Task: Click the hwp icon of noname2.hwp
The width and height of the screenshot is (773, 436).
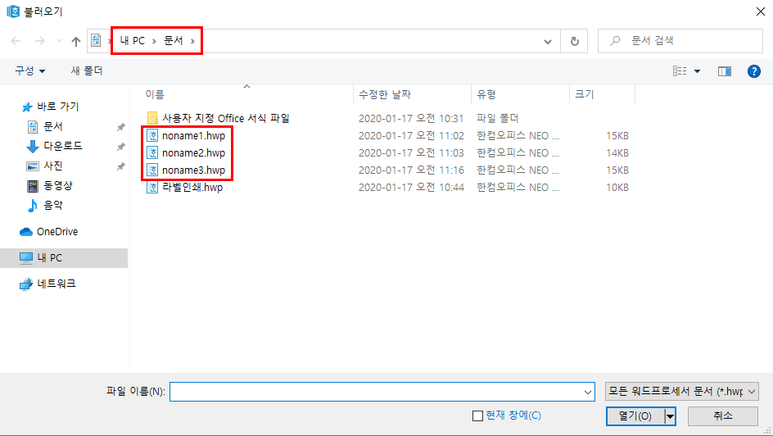Action: tap(152, 153)
